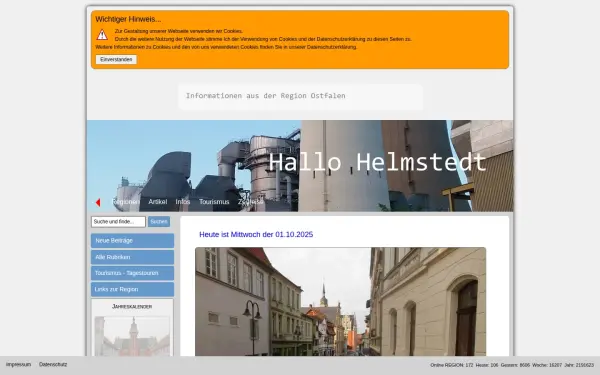Viewport: 600px width, 375px height.
Task: Open the Tourismus menu
Action: (214, 202)
